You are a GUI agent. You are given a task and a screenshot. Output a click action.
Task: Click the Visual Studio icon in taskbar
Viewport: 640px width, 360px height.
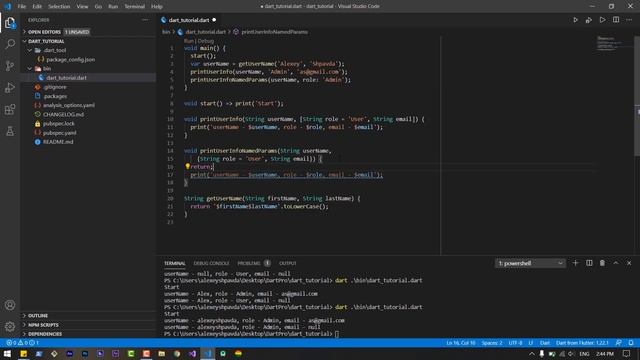click(x=192, y=353)
